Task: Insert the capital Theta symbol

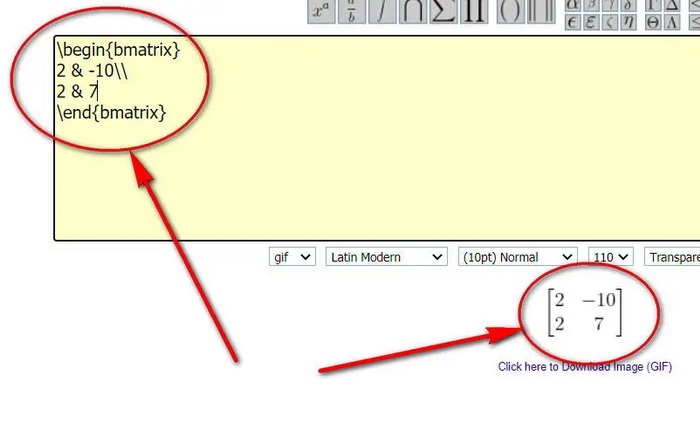Action: pos(653,21)
